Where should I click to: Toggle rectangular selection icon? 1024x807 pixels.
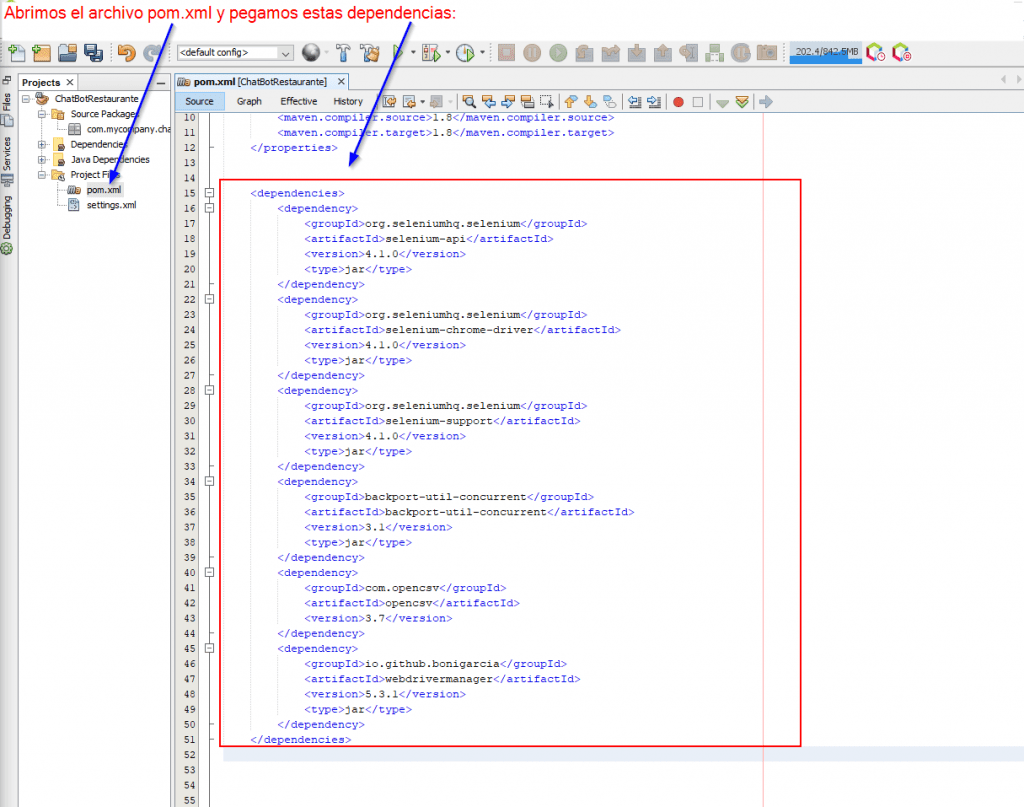tap(547, 102)
